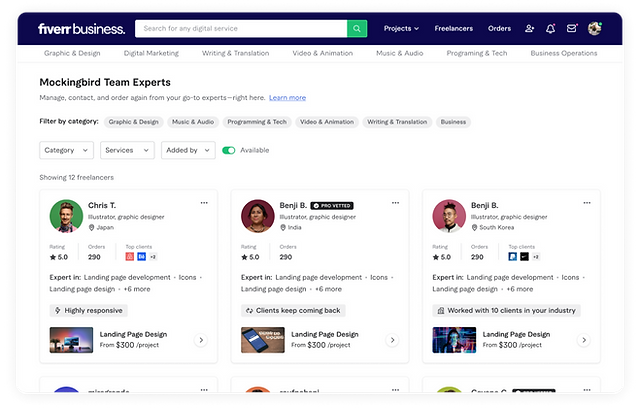Click +6 more on India Benji B. card
Viewport: 640px width, 408px height.
tap(328, 289)
